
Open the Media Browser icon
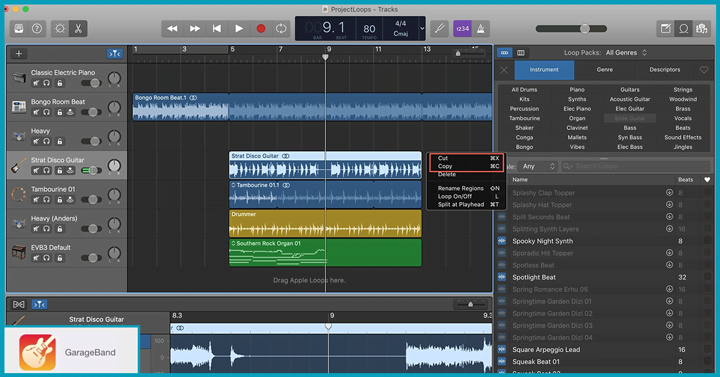point(701,28)
